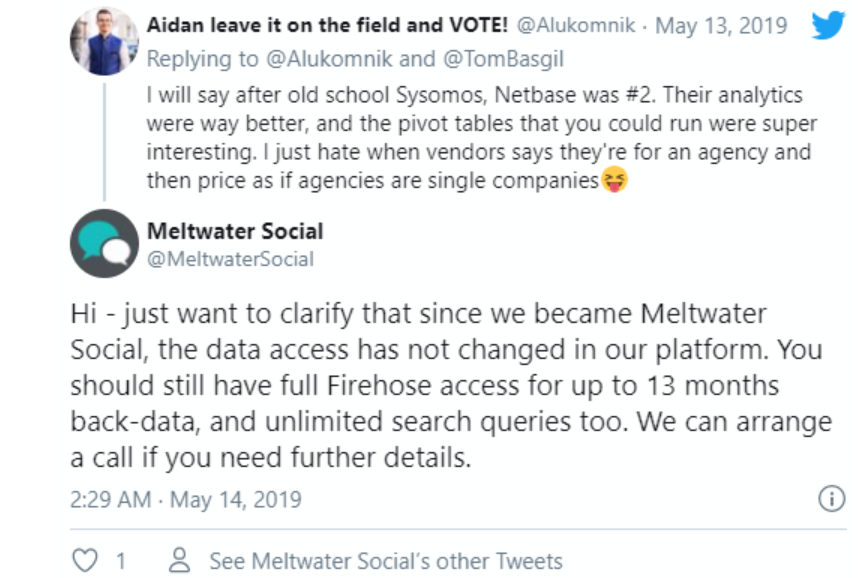864x578 pixels.
Task: Open Aidan's profile picture
Action: [104, 41]
